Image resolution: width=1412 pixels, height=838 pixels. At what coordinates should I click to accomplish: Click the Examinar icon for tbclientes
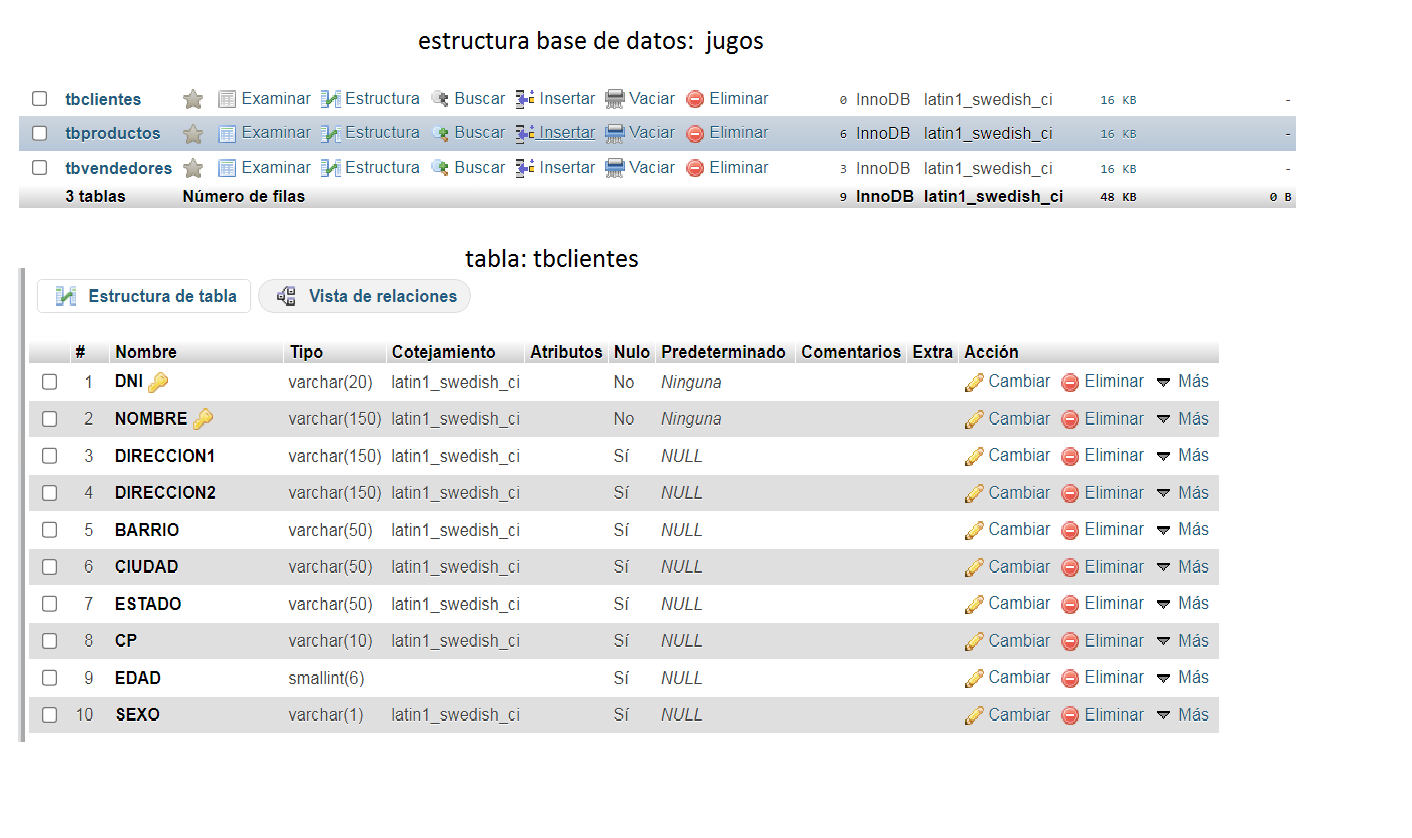click(227, 99)
